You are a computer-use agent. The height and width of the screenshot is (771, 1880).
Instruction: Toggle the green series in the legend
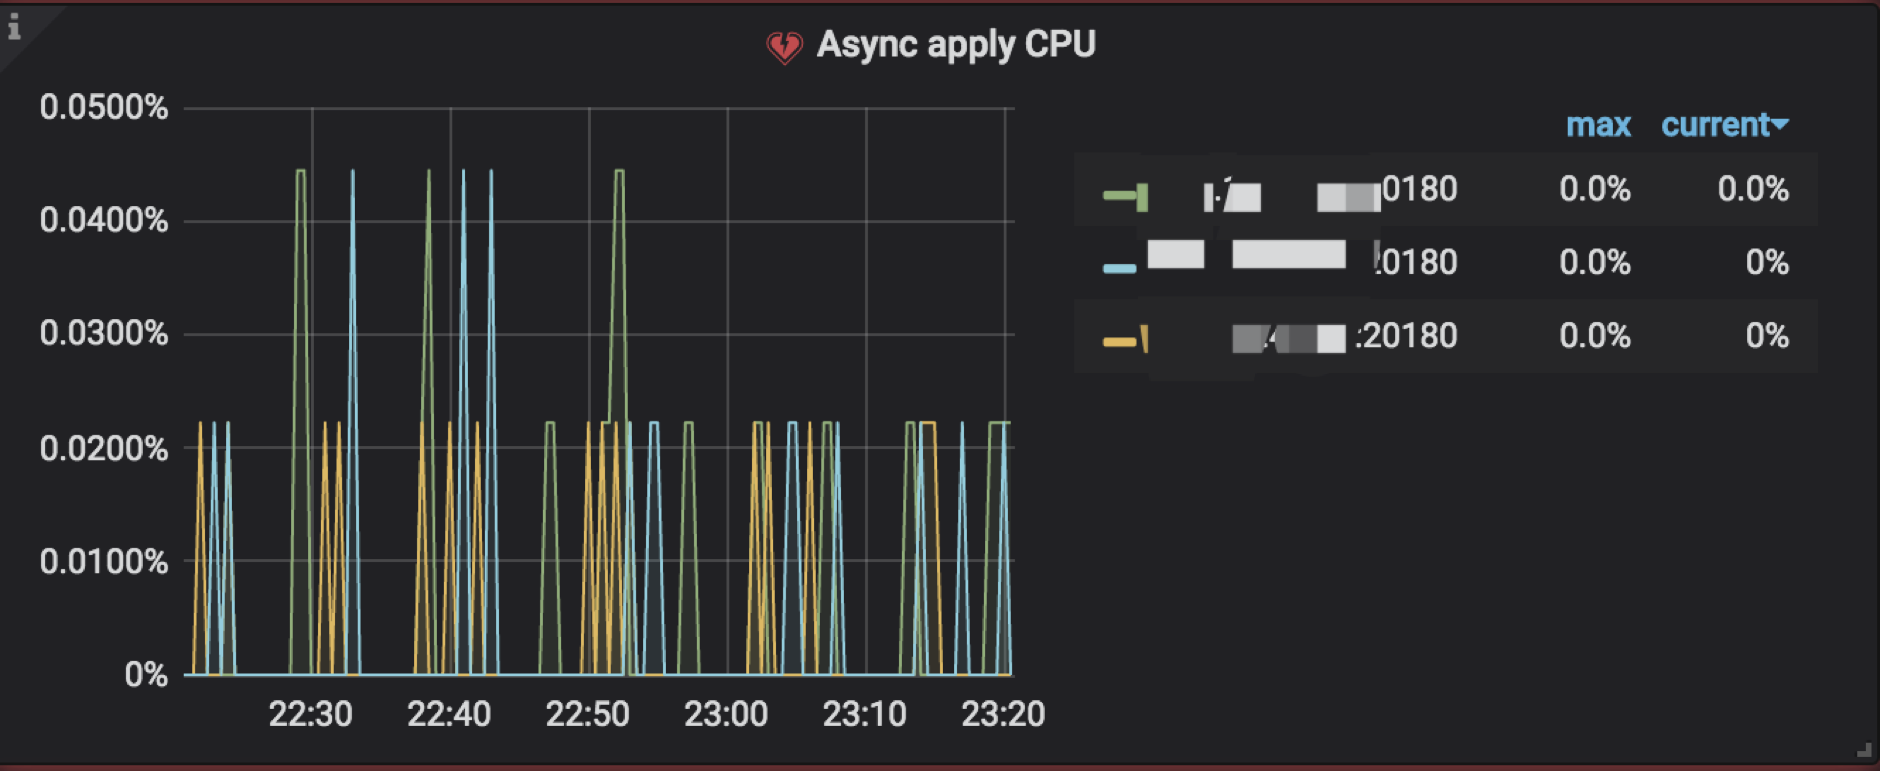[1330, 190]
